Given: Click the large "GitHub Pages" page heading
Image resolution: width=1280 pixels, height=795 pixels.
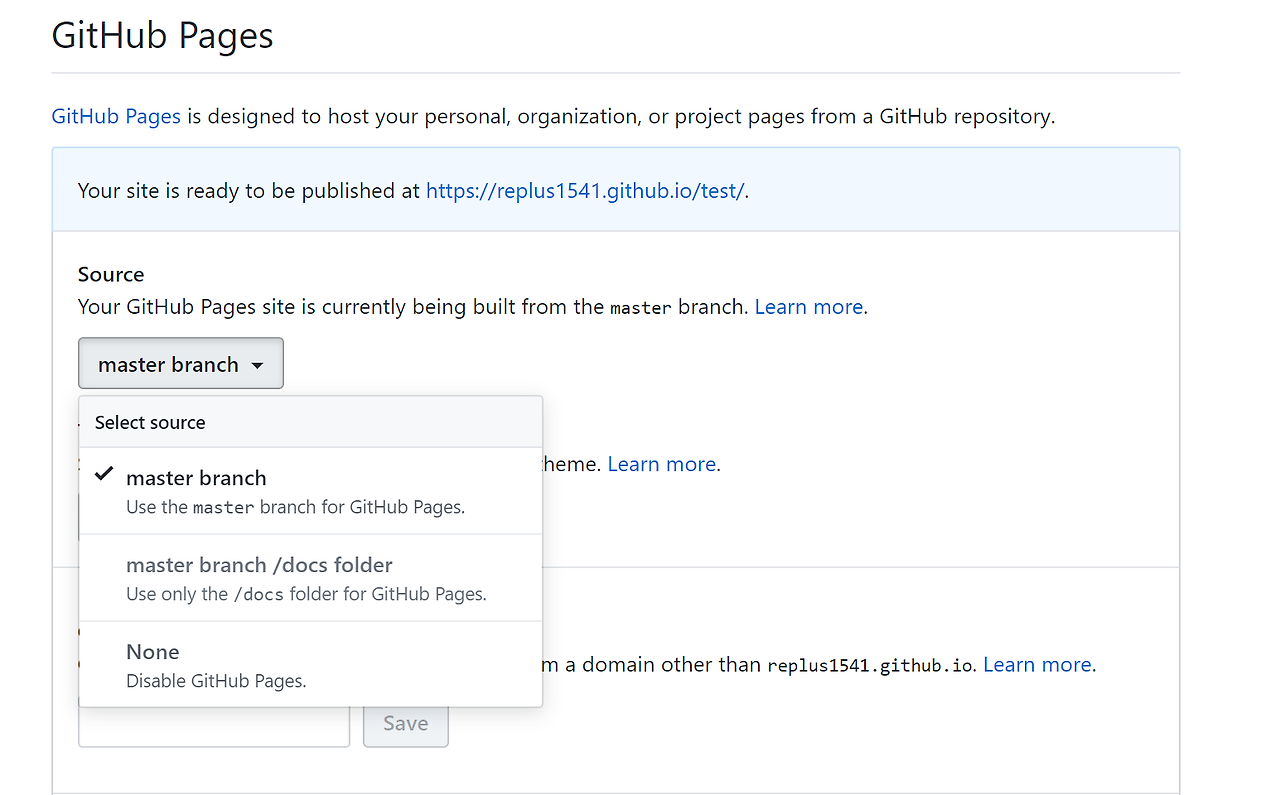Looking at the screenshot, I should tap(162, 36).
